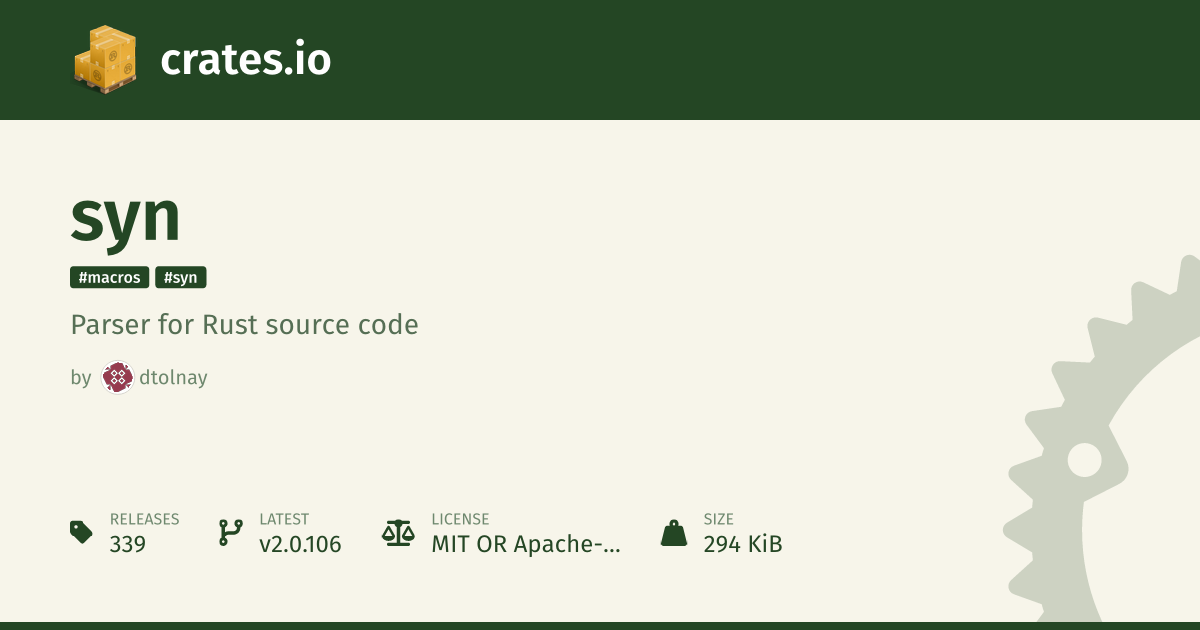The width and height of the screenshot is (1200, 630).
Task: Click the balance scale license icon
Action: (x=398, y=532)
